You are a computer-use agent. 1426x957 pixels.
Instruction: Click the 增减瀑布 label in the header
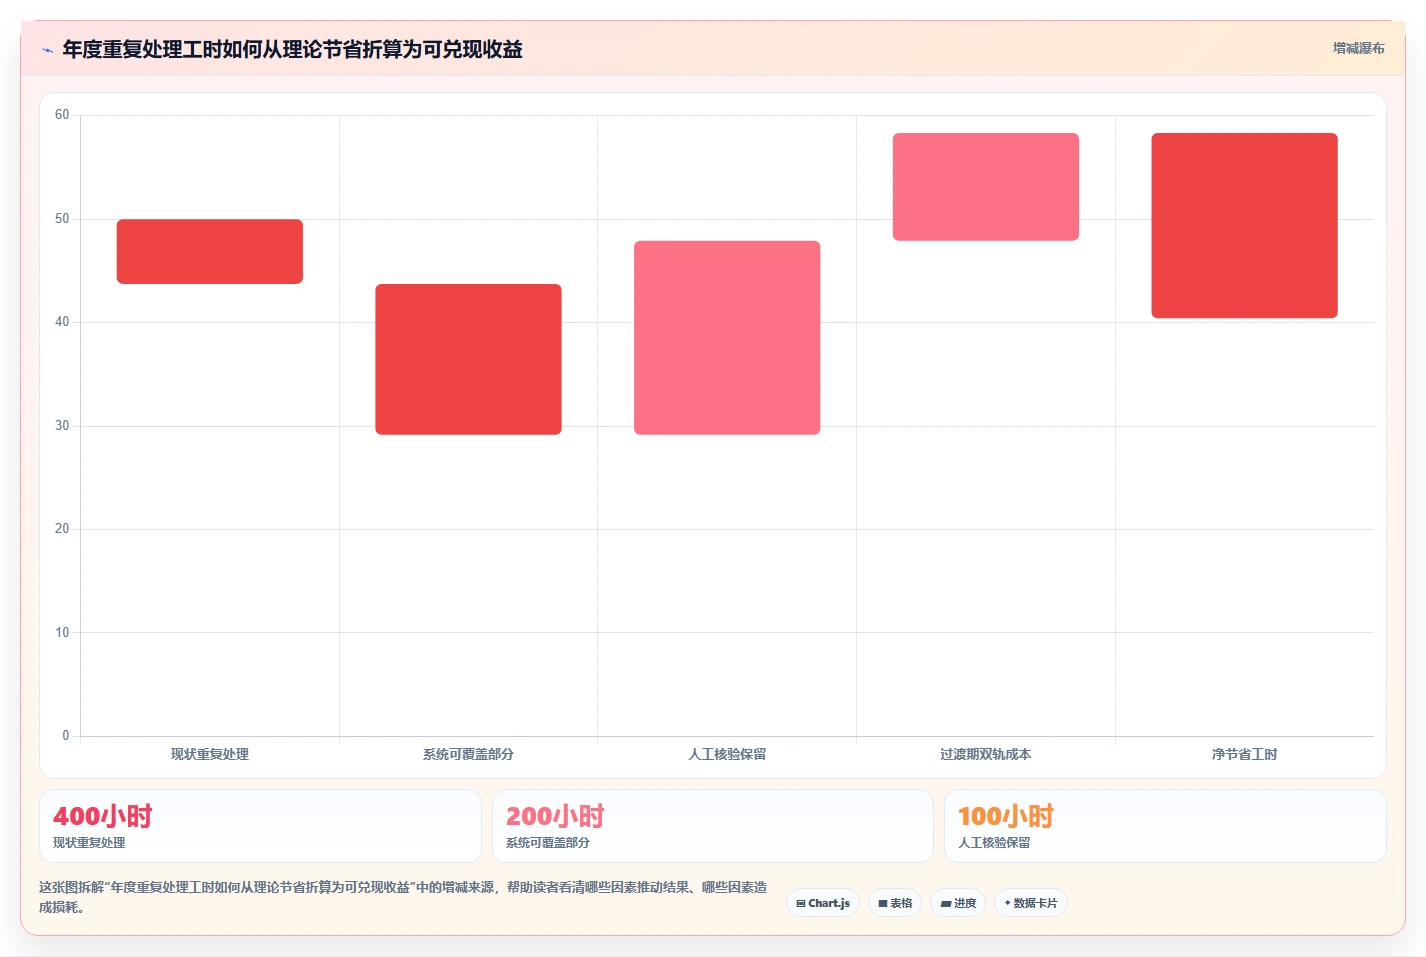pyautogui.click(x=1358, y=48)
